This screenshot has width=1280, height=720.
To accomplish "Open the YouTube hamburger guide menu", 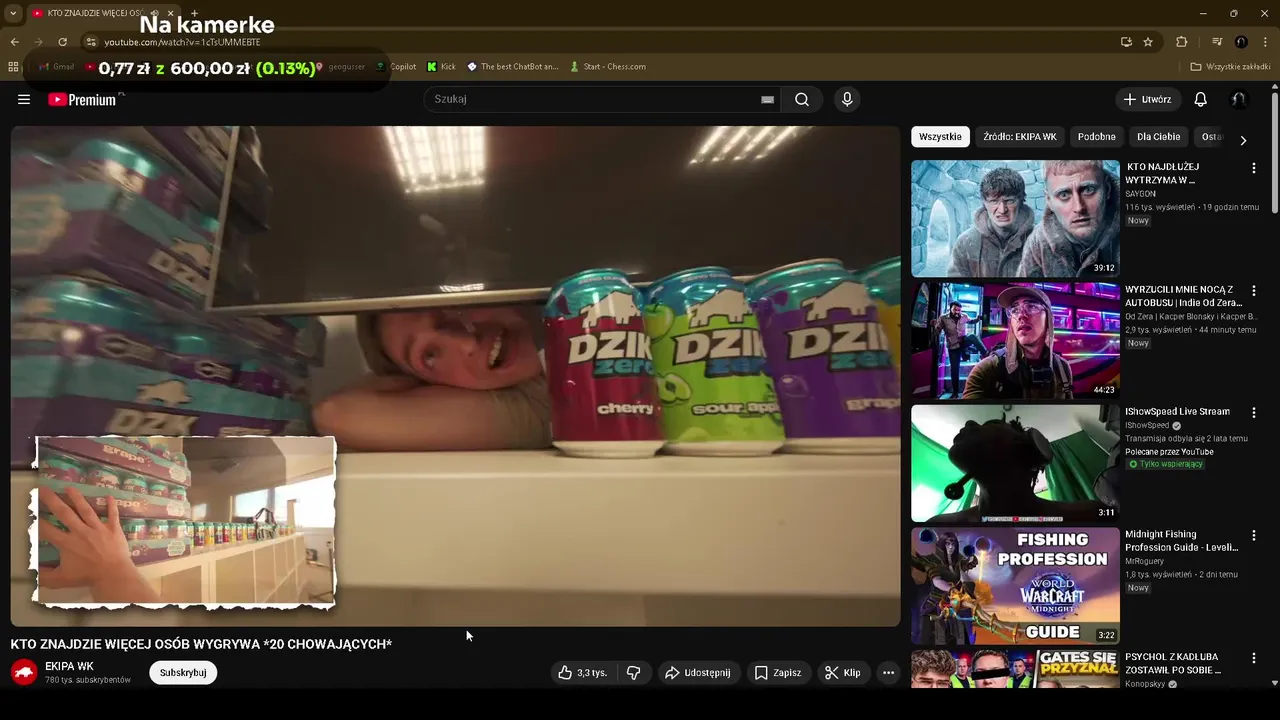I will [x=24, y=99].
